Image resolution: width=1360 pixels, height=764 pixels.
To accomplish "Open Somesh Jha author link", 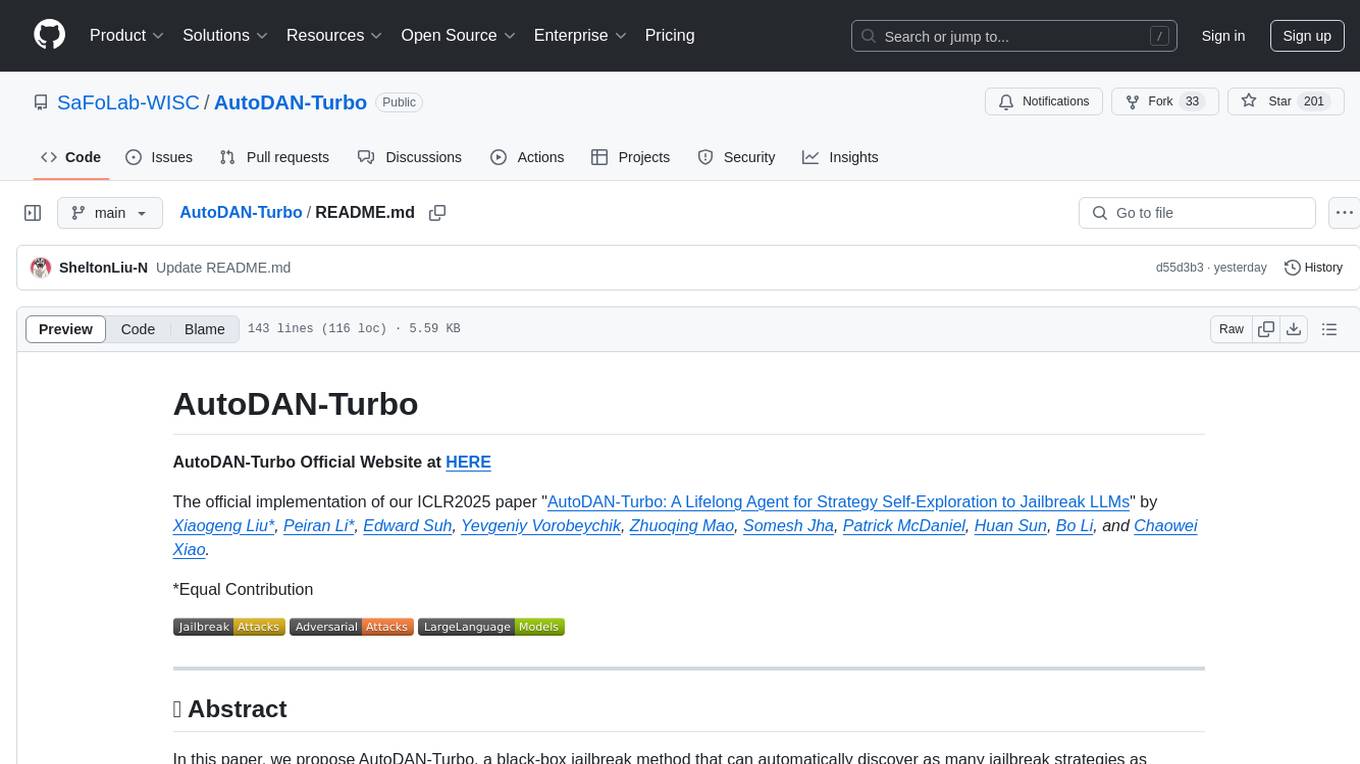I will pos(789,526).
